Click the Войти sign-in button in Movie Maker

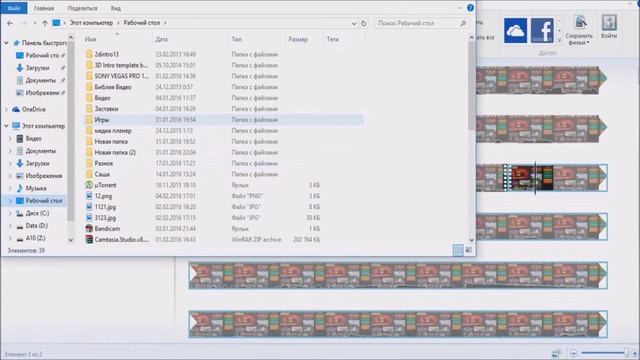pyautogui.click(x=609, y=27)
